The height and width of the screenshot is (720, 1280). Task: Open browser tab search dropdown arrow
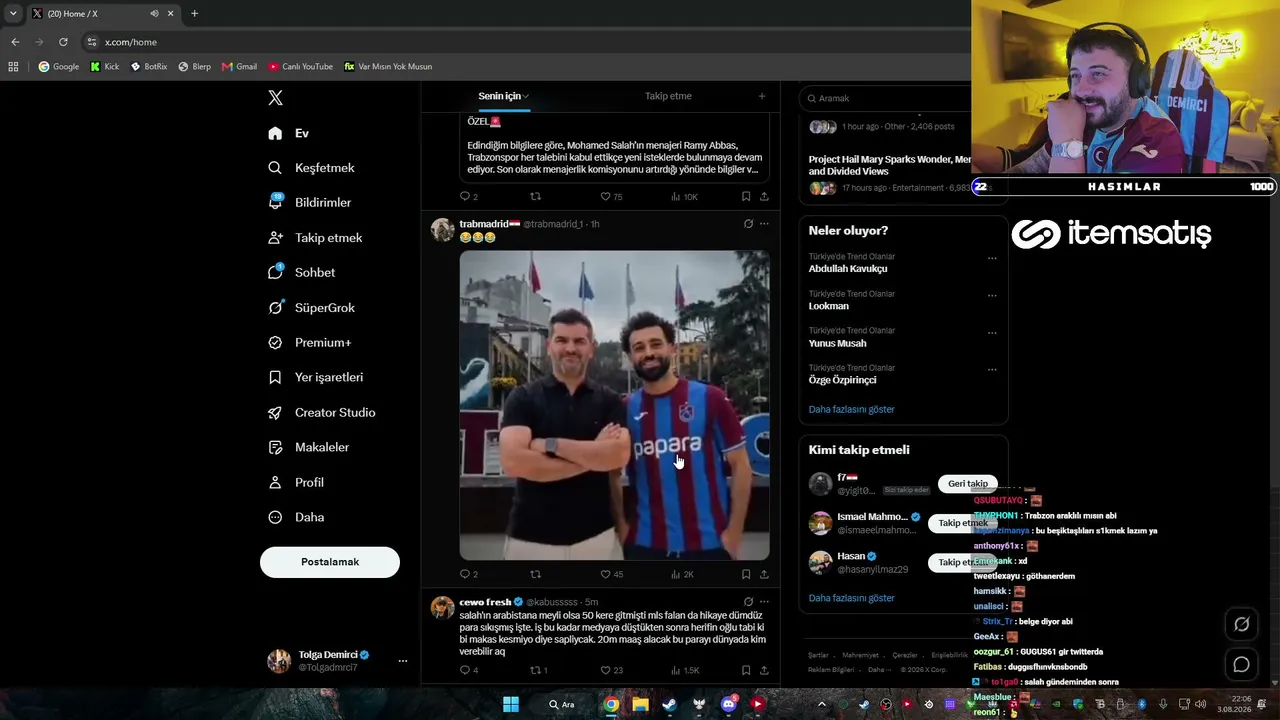pyautogui.click(x=13, y=14)
